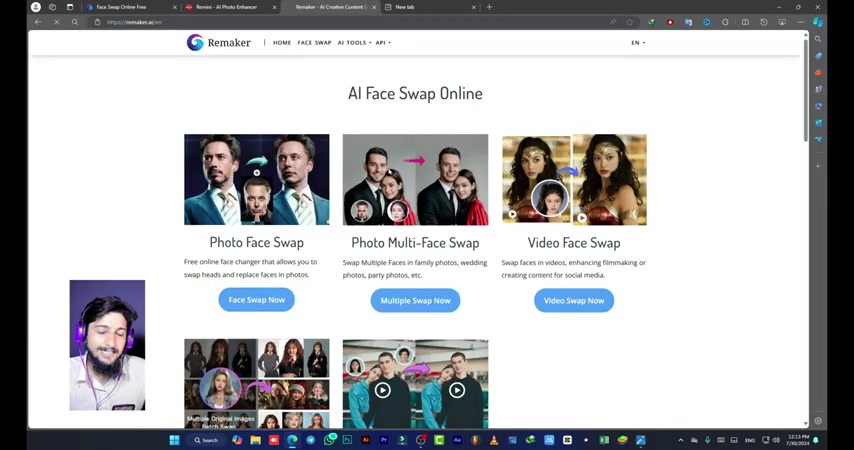Launch Premiere Pro from taskbar

[384, 440]
